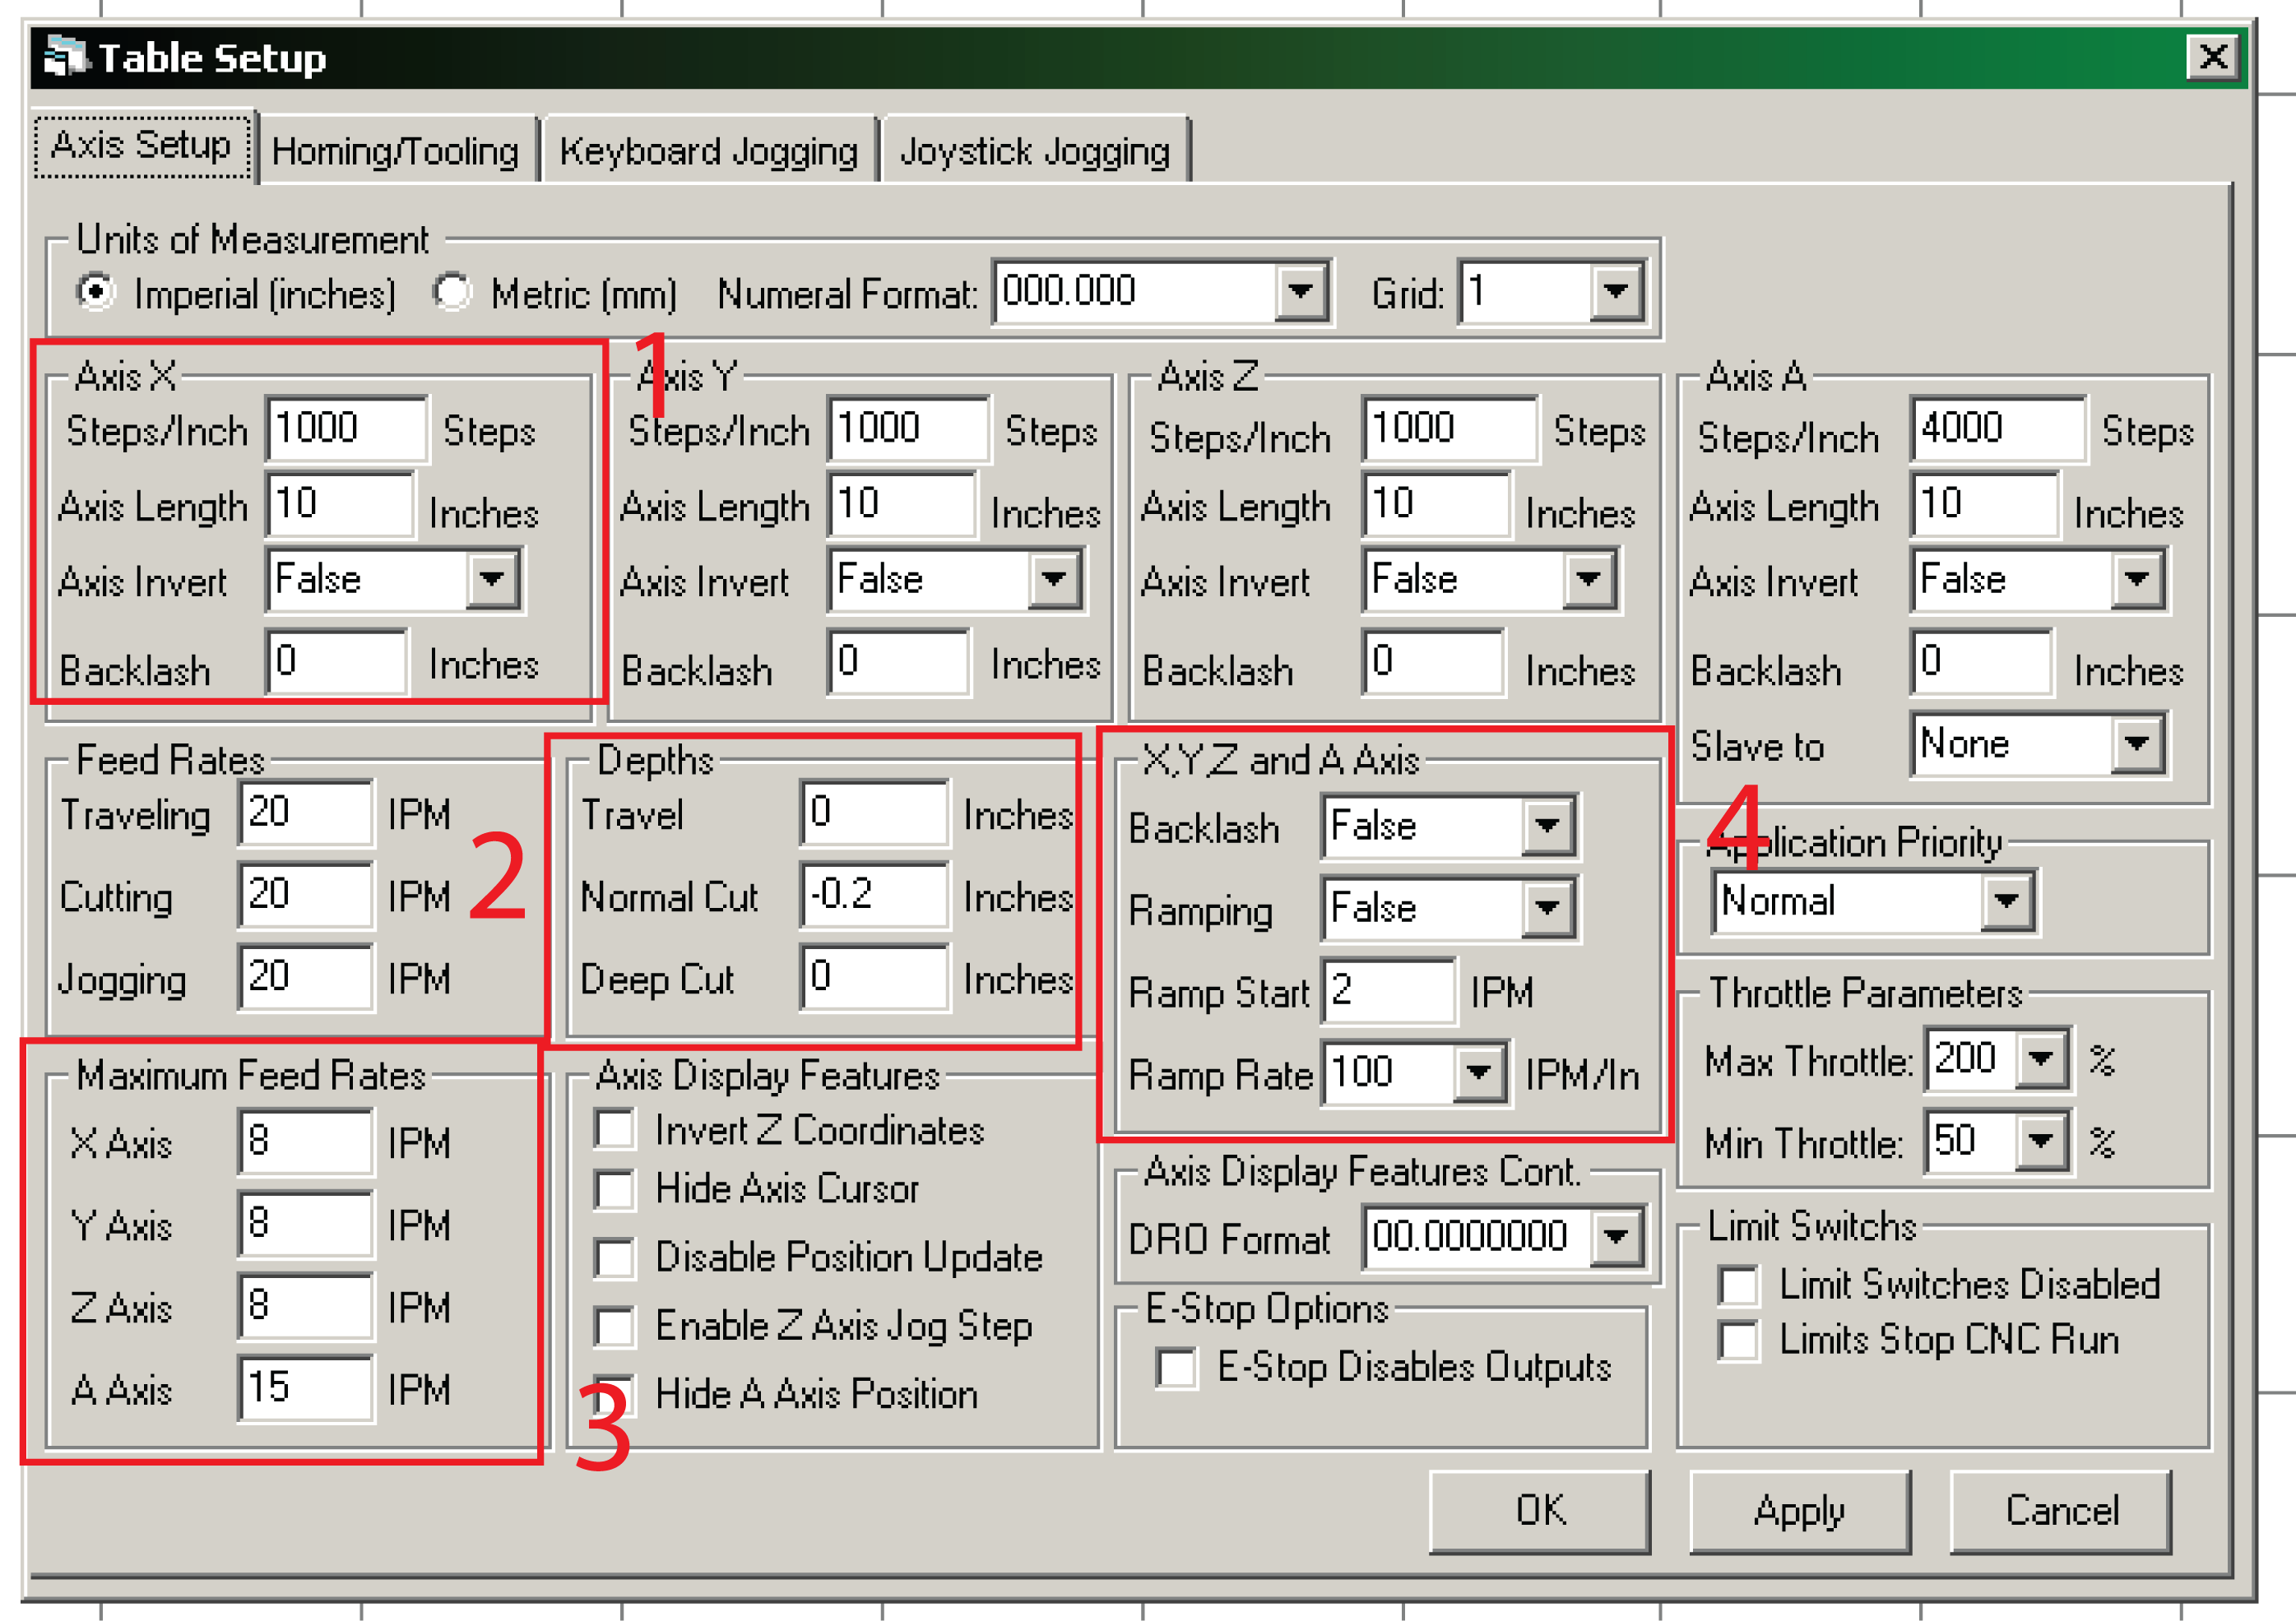The height and width of the screenshot is (1621, 2296).
Task: Click Ramp Start IPM field
Action: point(1388,990)
